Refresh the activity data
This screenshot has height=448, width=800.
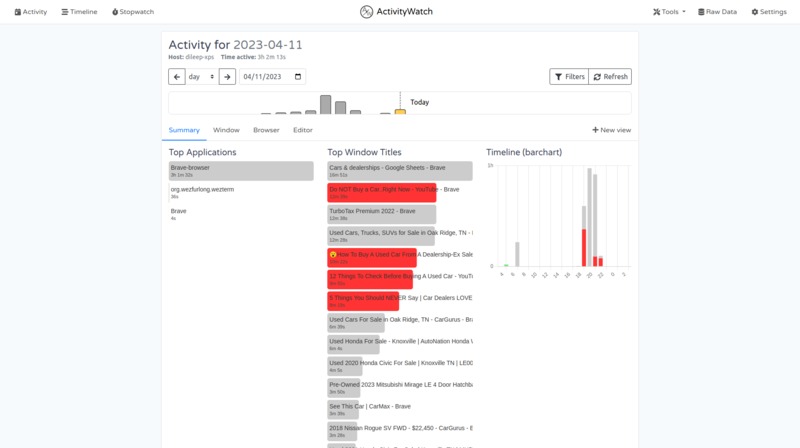(610, 77)
